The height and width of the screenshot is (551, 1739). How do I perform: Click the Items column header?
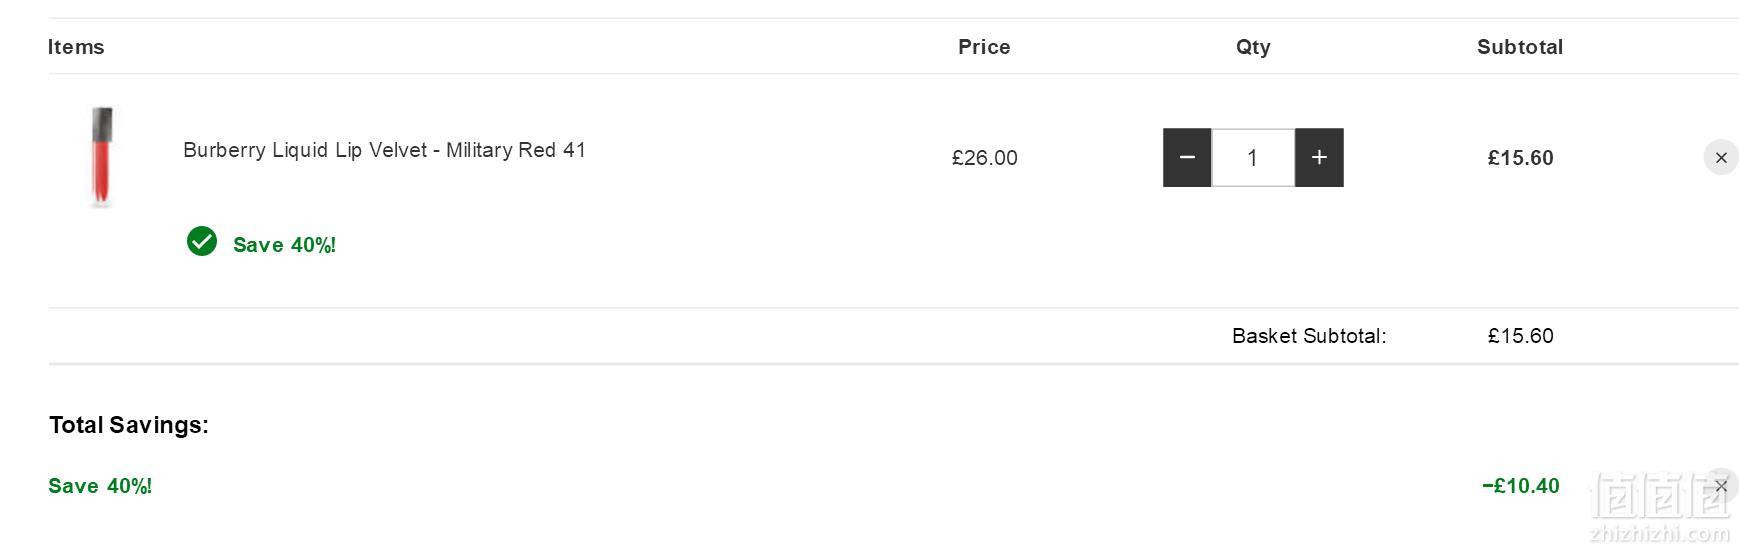pos(76,47)
